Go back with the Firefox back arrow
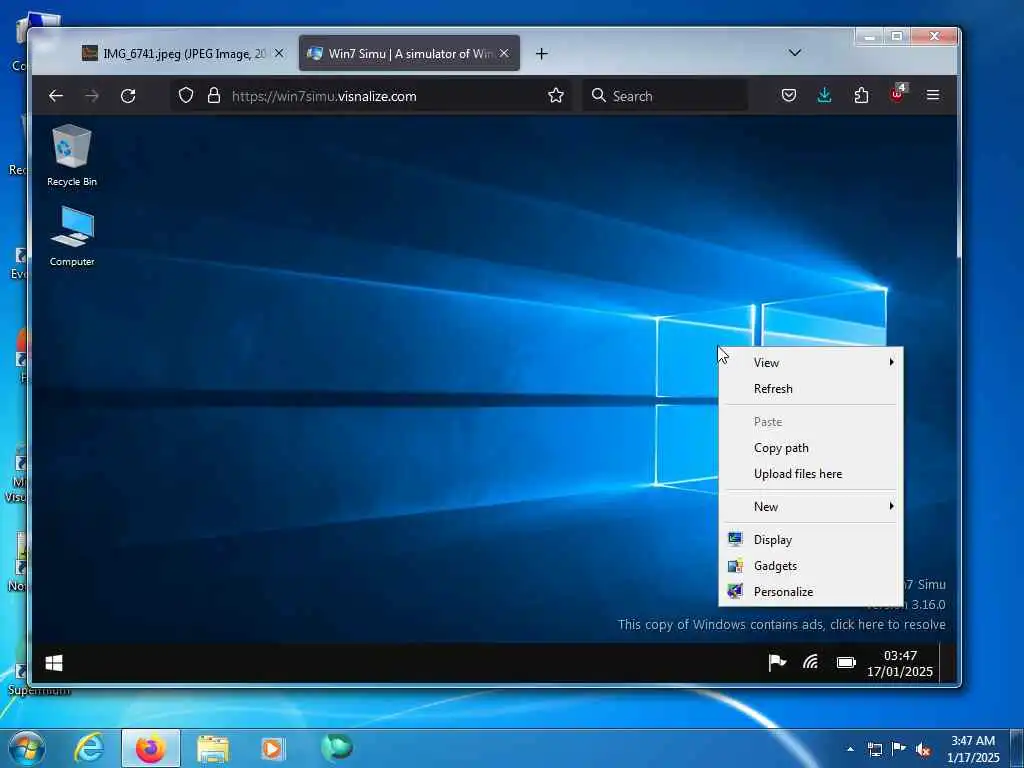 click(56, 96)
